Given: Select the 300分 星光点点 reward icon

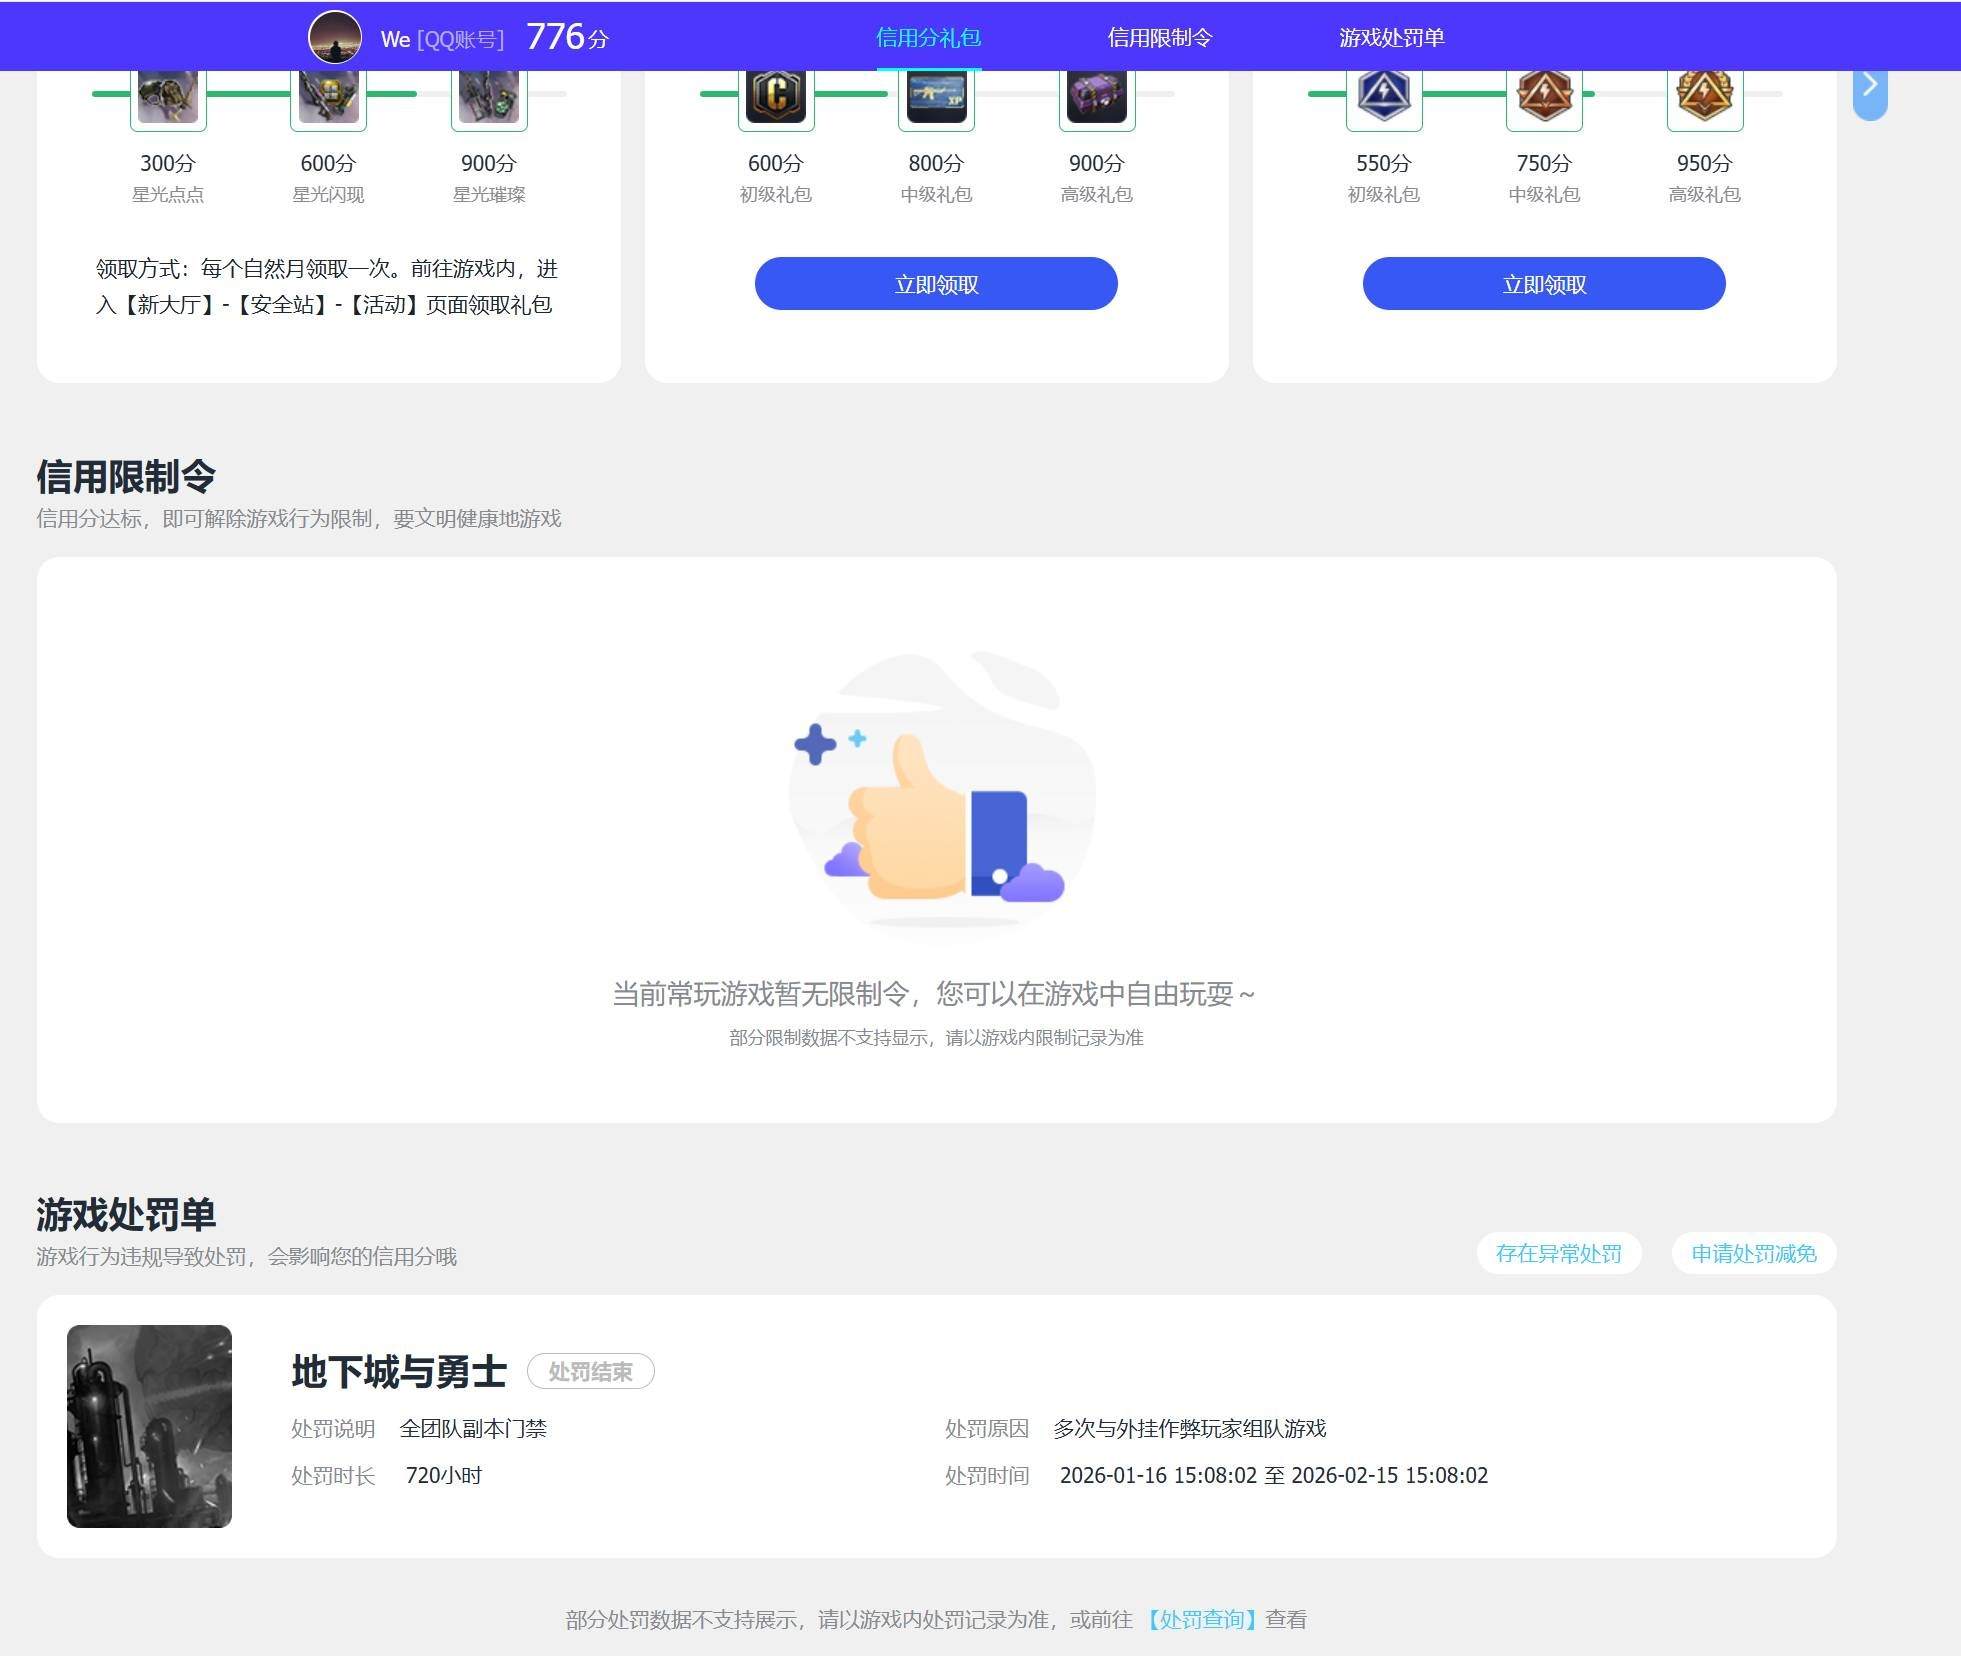Looking at the screenshot, I should click(168, 100).
